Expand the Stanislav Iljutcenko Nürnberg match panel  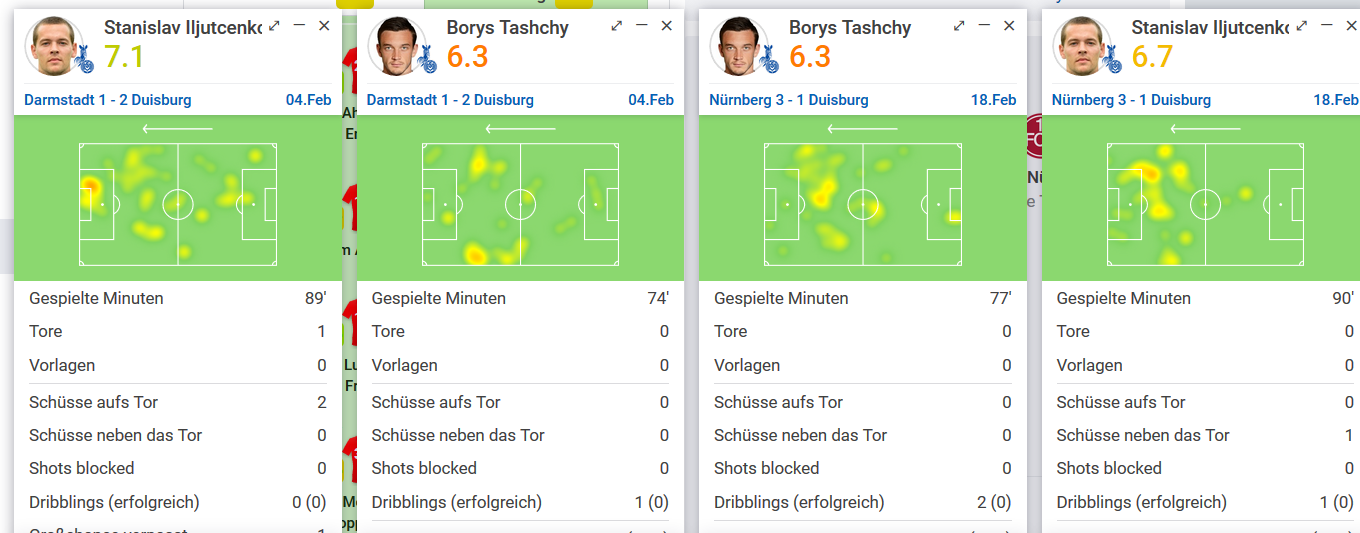(x=1302, y=26)
